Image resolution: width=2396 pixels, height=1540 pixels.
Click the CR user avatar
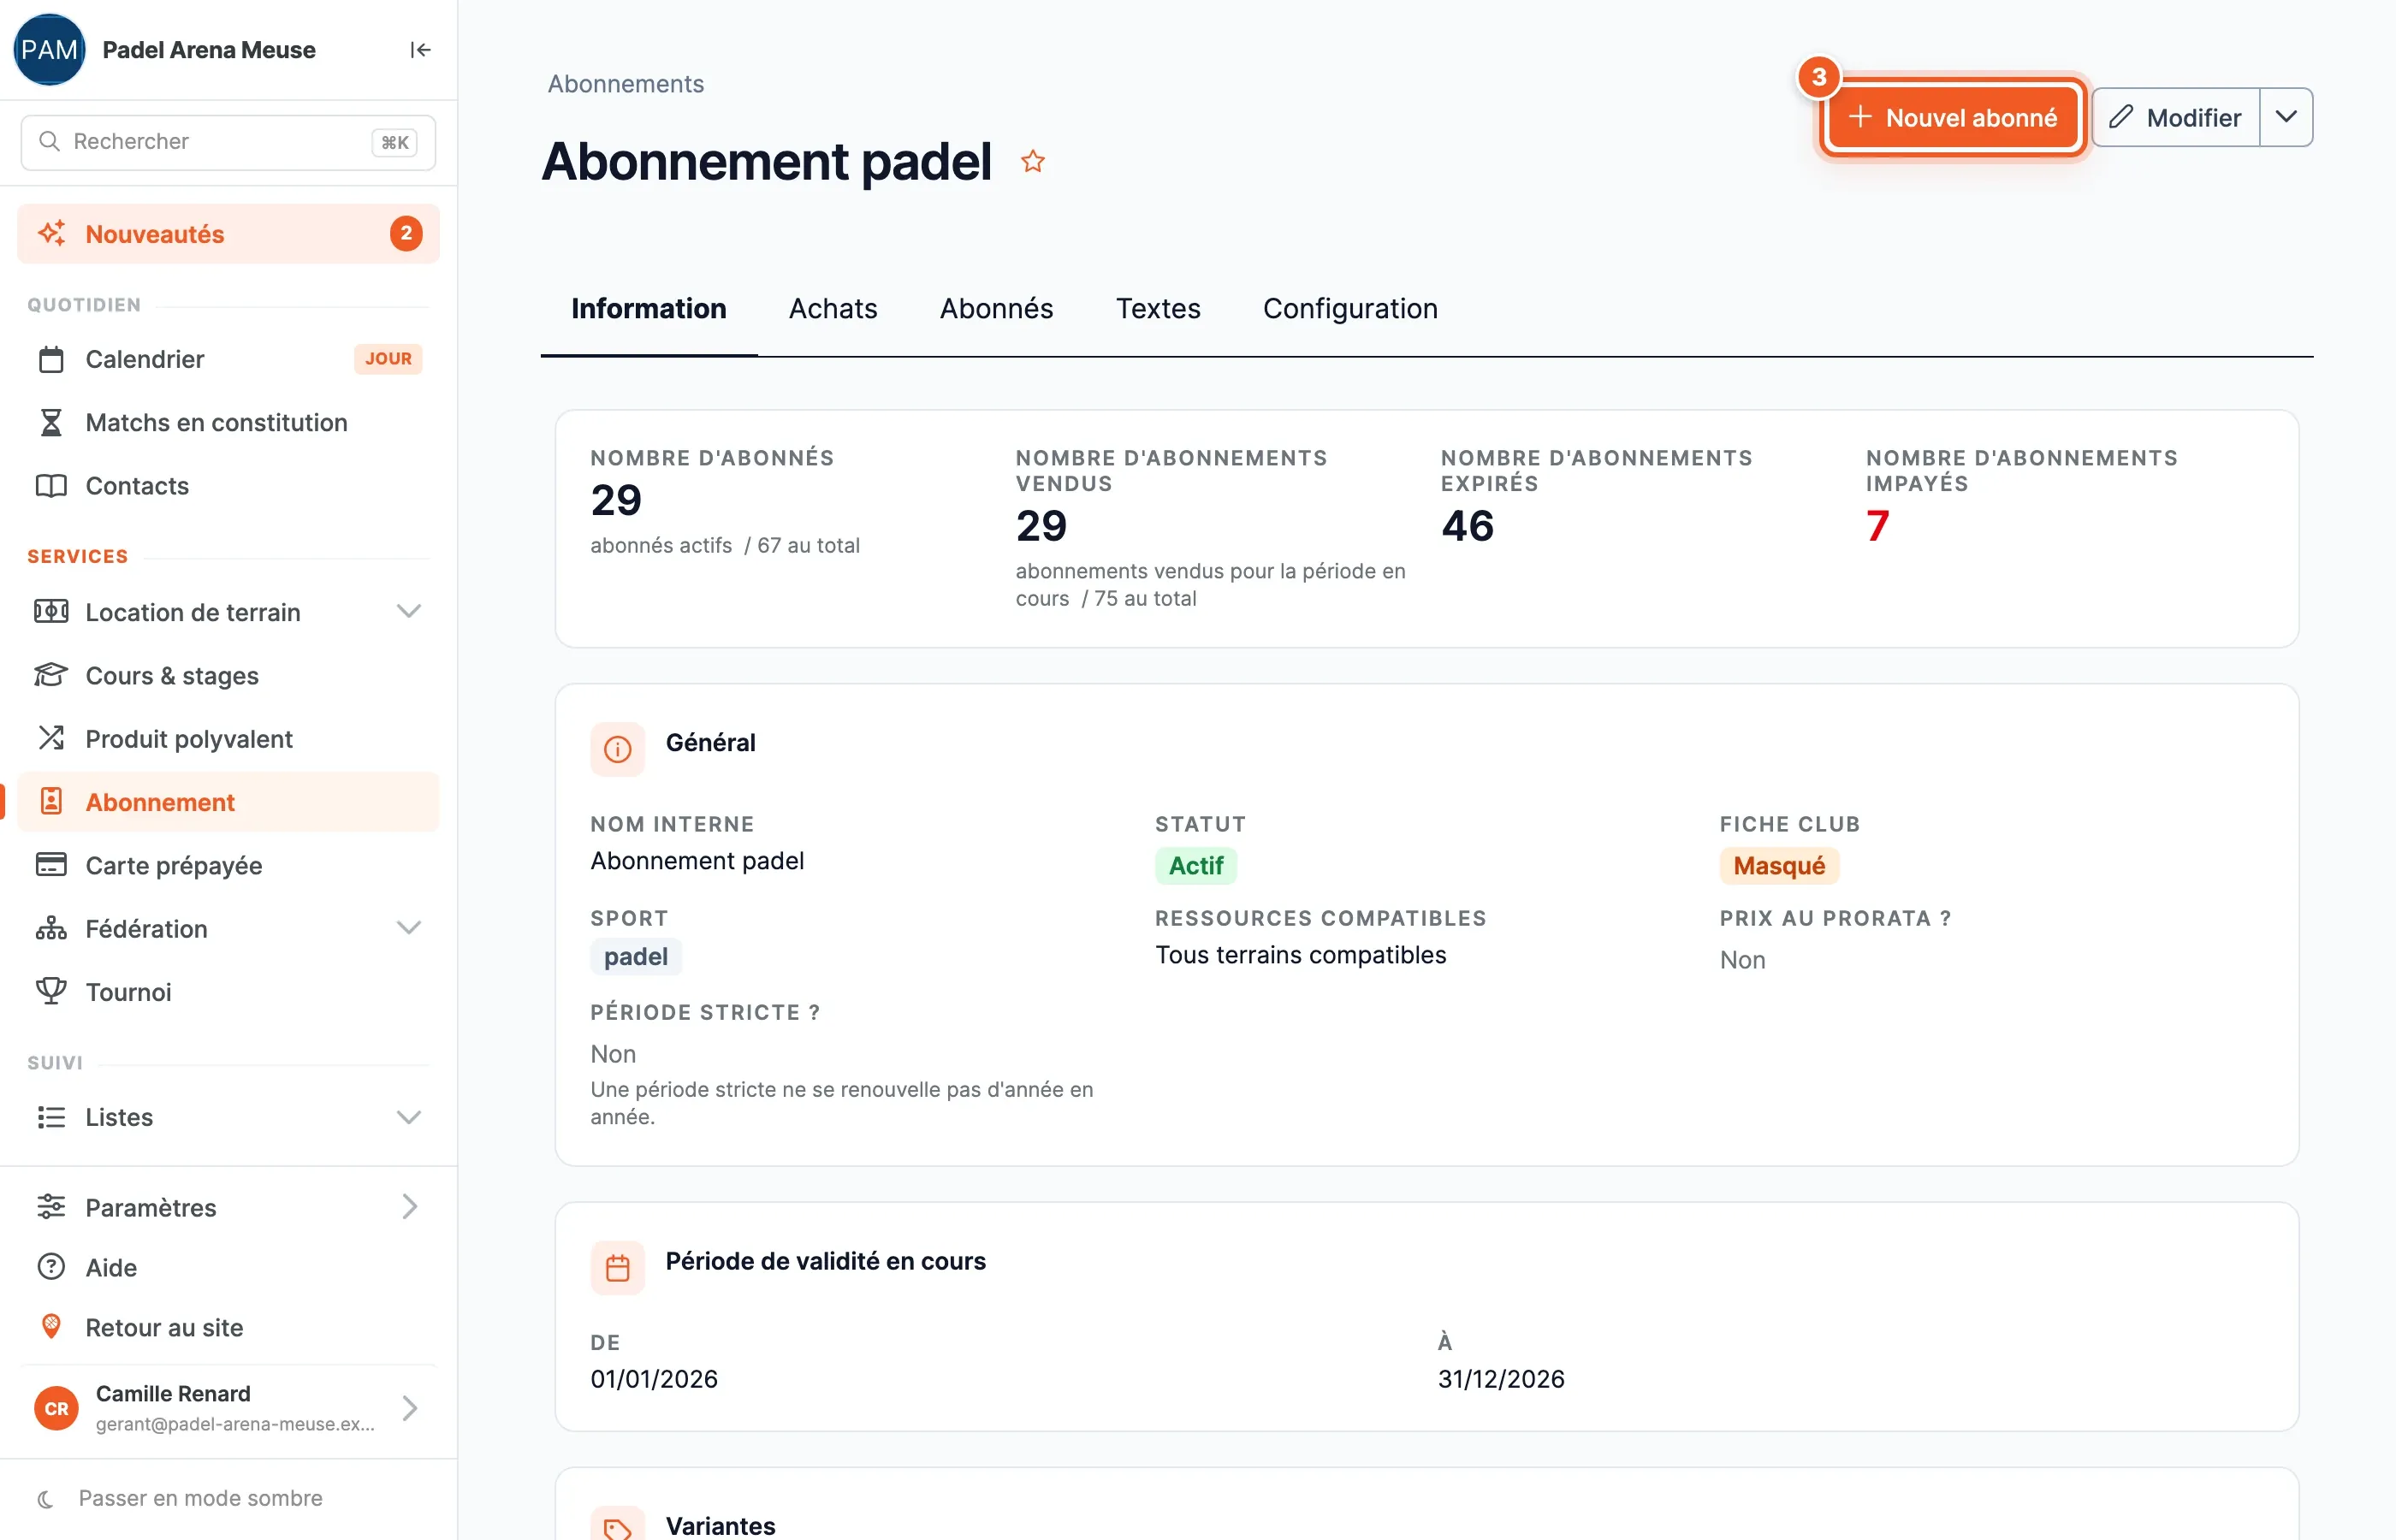click(56, 1408)
